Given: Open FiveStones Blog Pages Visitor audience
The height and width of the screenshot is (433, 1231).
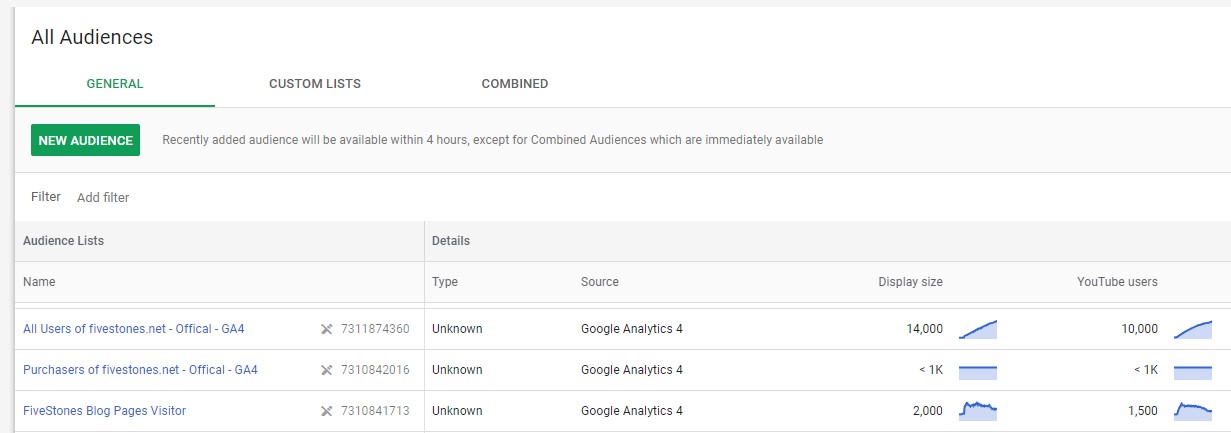Looking at the screenshot, I should (x=104, y=411).
